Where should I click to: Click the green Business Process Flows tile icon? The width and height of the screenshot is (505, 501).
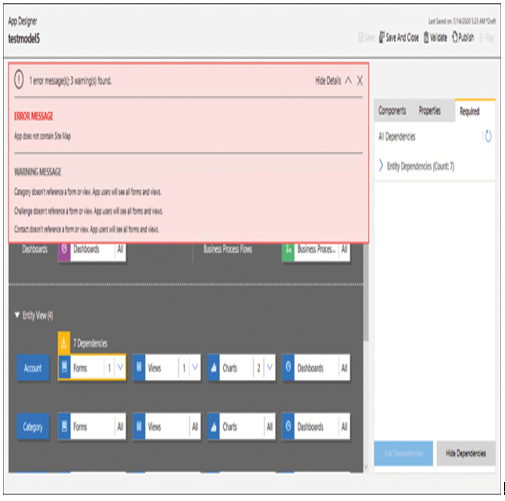click(288, 249)
